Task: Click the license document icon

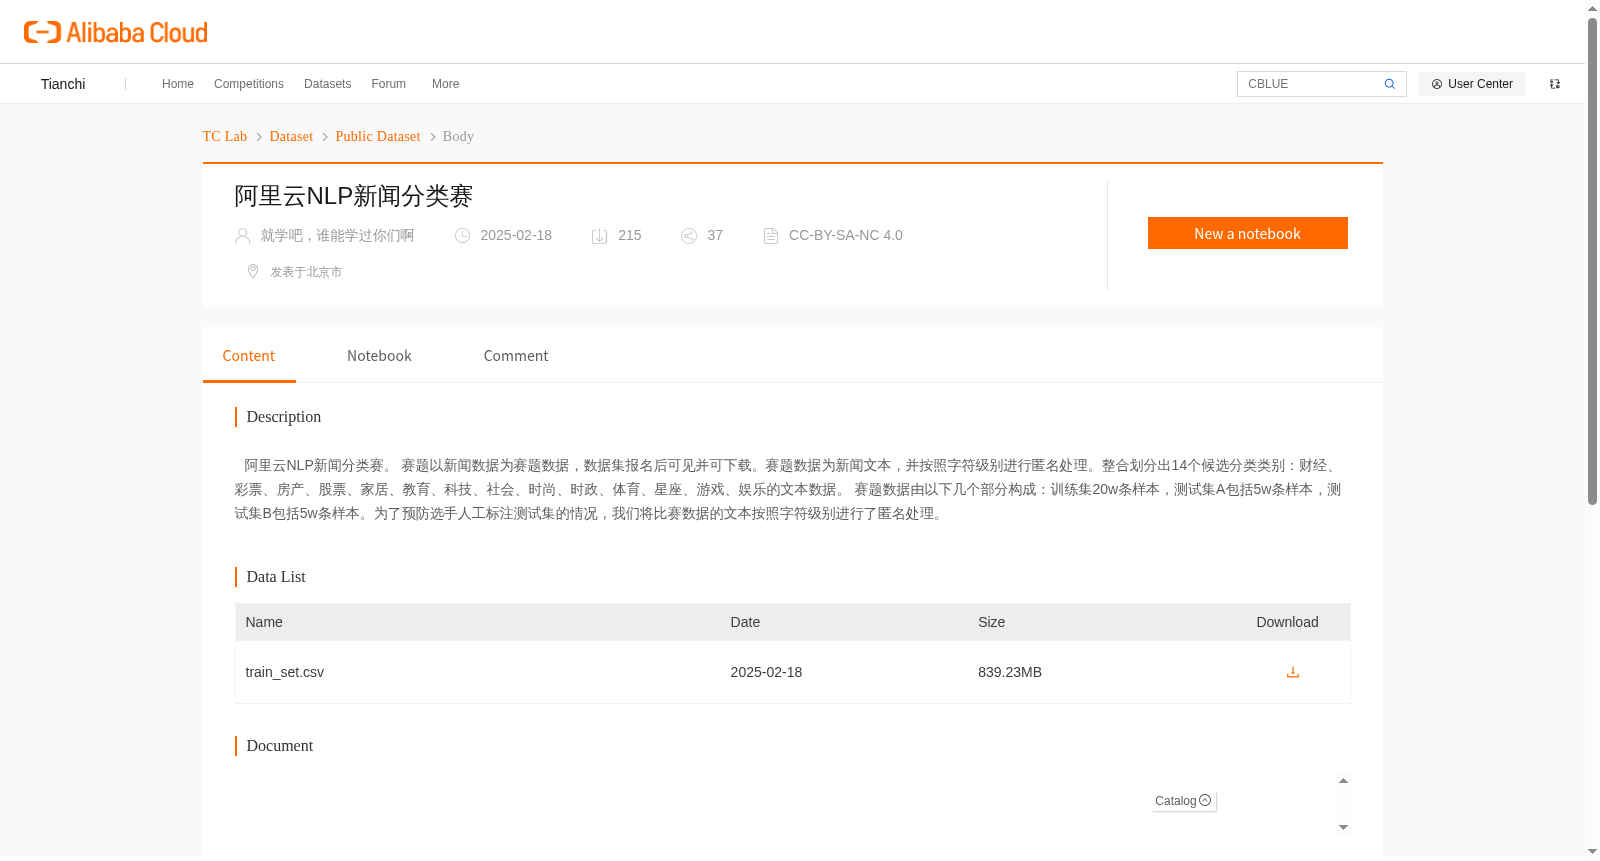Action: coord(771,236)
